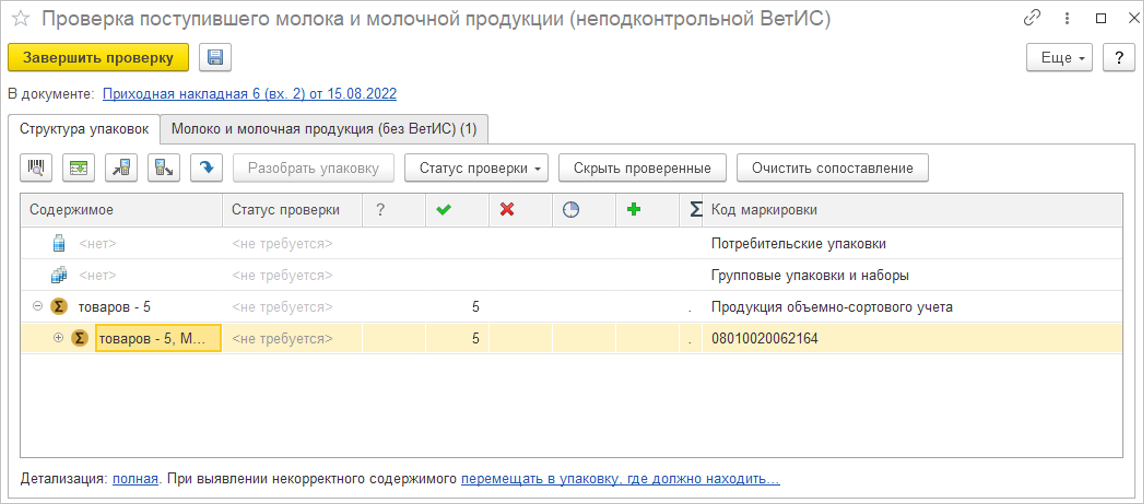Viewport: 1144px width, 504px height.
Task: Select marking code 08010020062164 cell
Action: [x=764, y=339]
